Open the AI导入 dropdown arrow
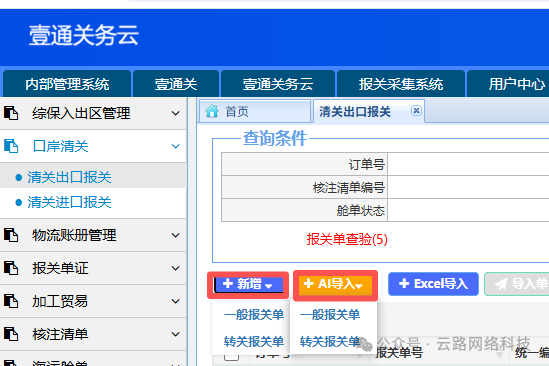The image size is (549, 366). 359,286
